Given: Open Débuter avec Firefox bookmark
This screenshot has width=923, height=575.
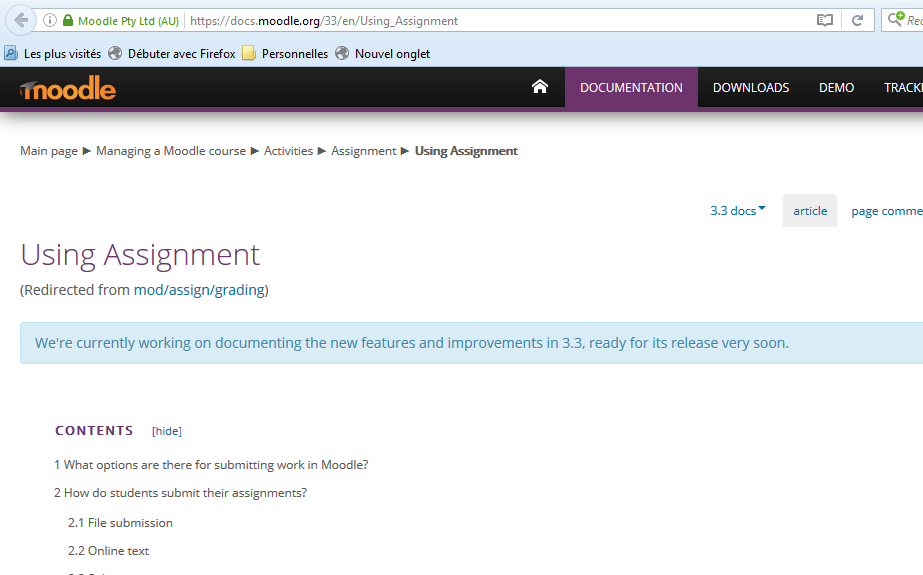Looking at the screenshot, I should tap(172, 54).
